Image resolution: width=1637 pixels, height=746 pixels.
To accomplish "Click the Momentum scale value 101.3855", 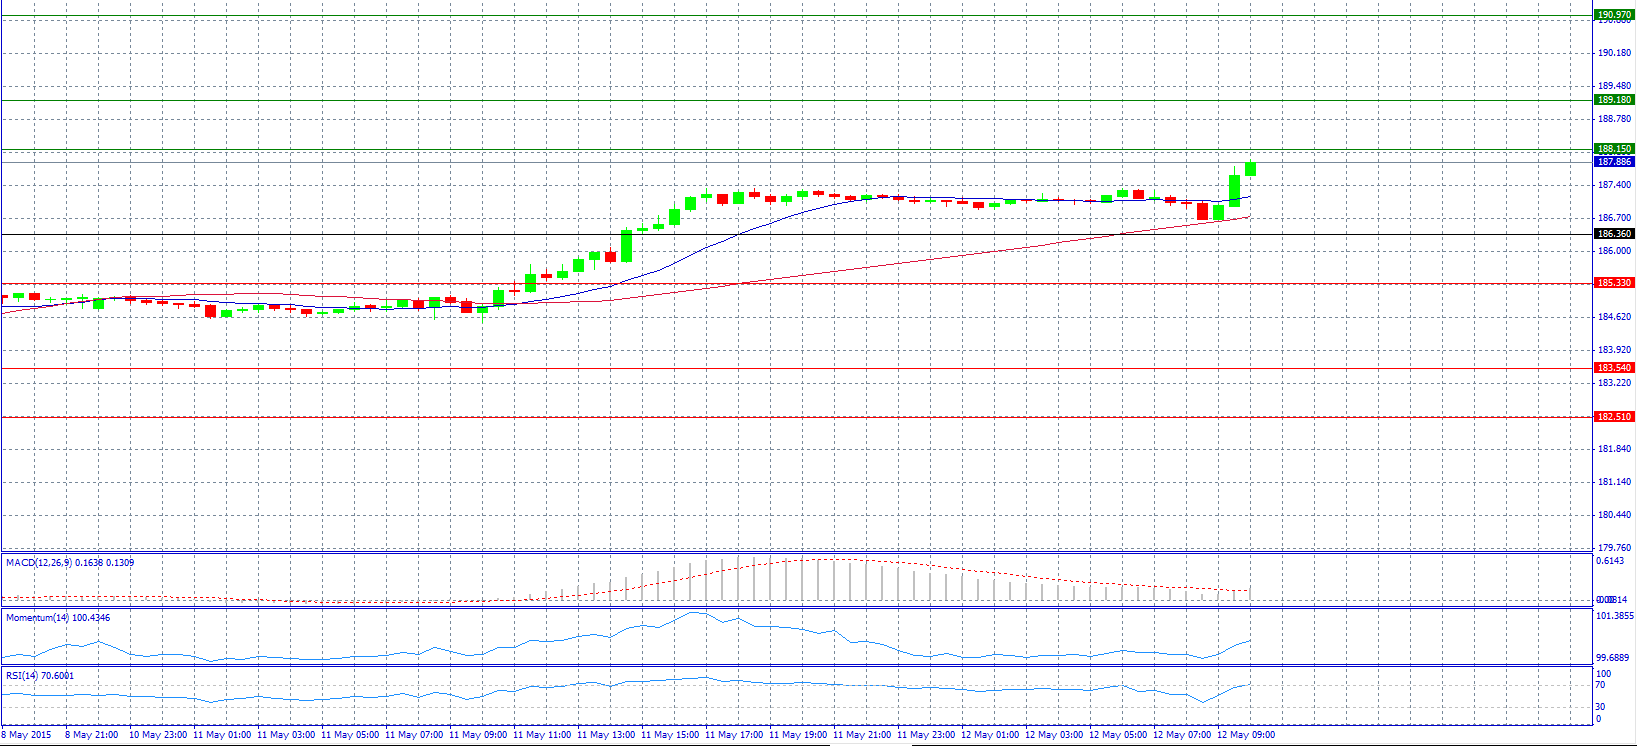I will pos(1615,616).
